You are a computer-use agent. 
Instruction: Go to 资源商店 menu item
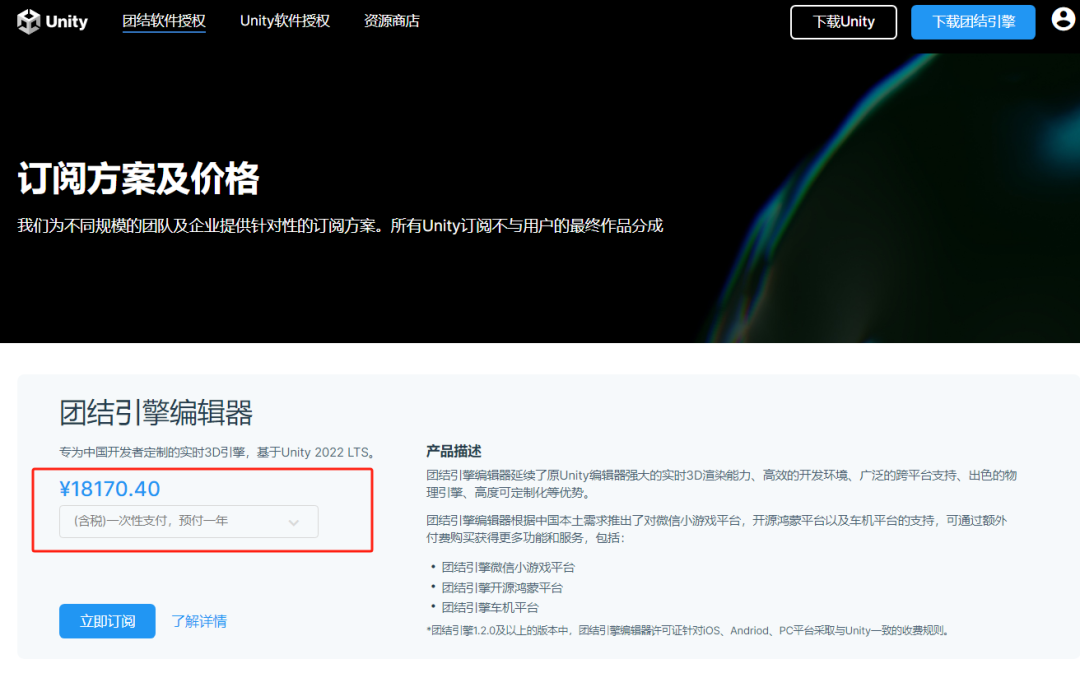[391, 21]
